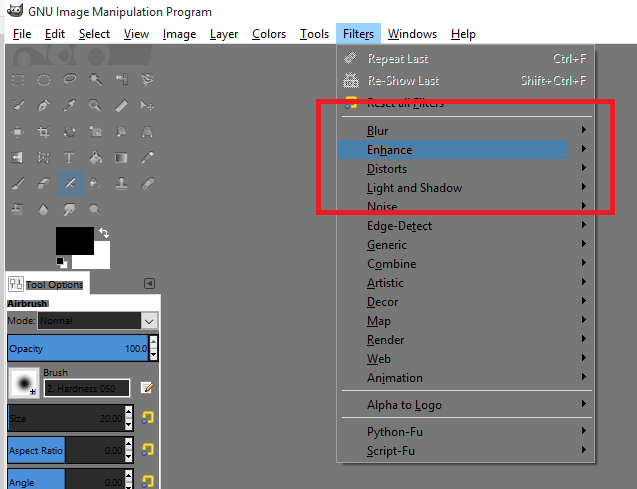The height and width of the screenshot is (489, 637).
Task: Activate the Eraser tool
Action: click(44, 184)
